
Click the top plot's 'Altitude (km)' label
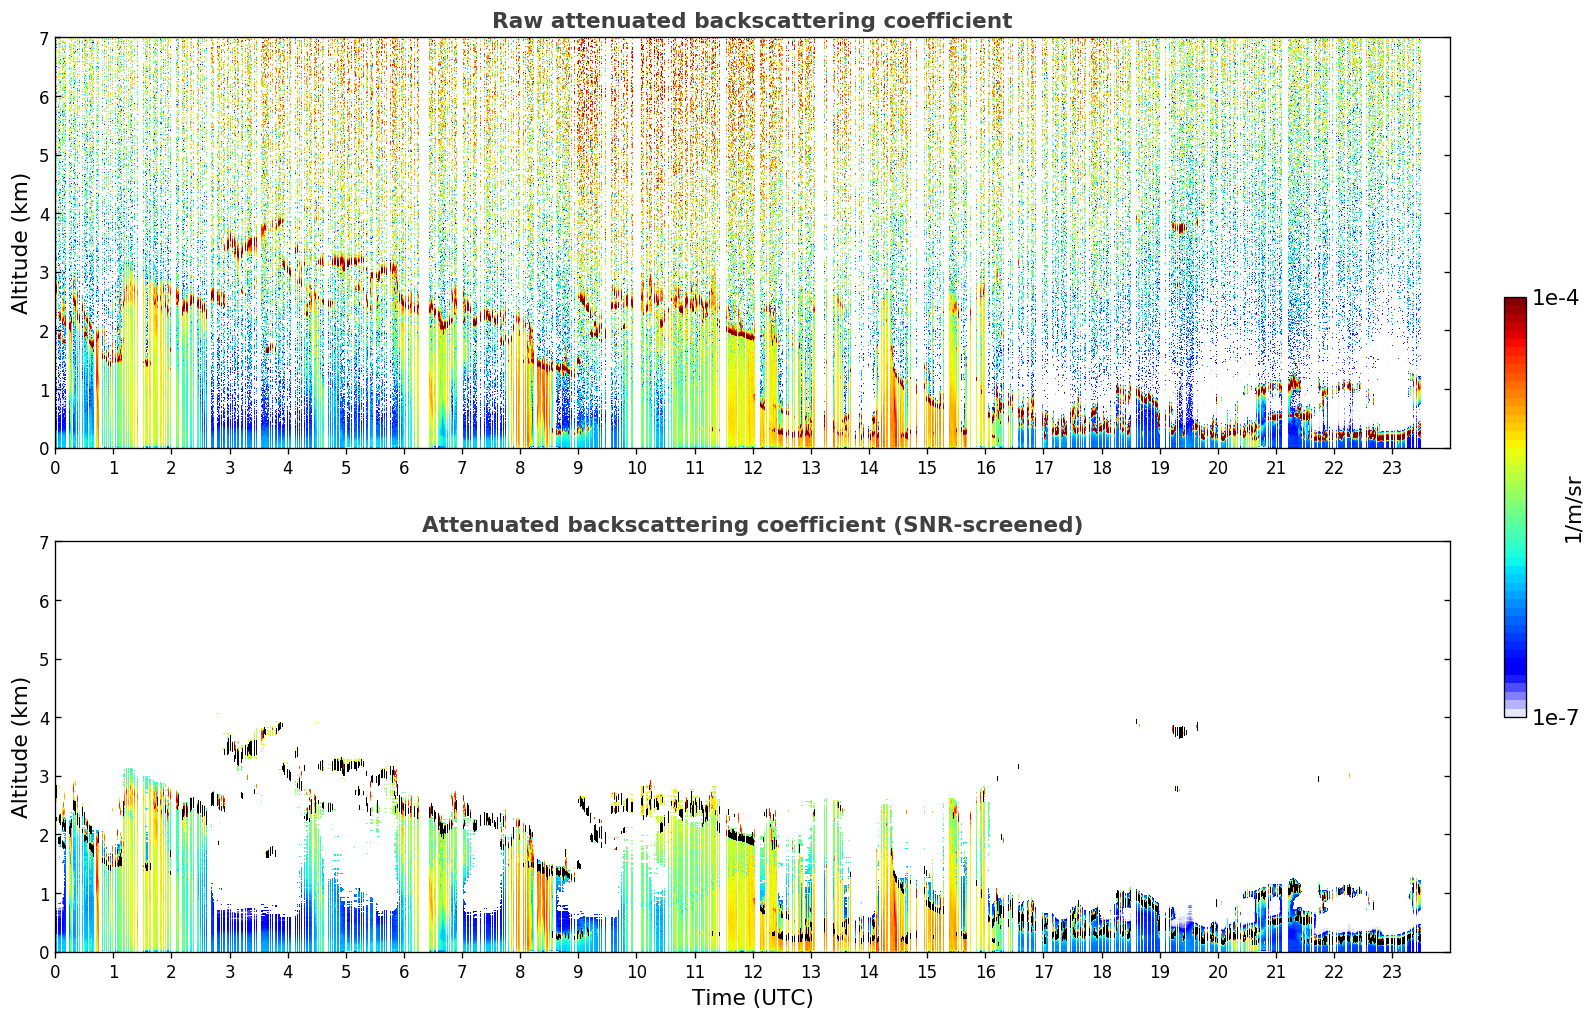point(21,243)
